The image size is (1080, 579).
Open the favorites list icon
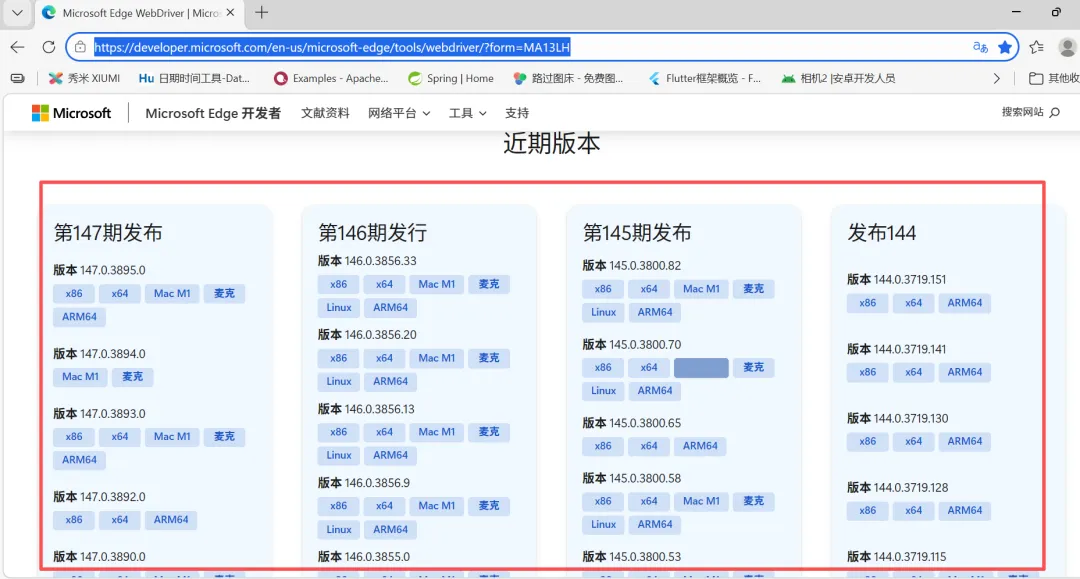click(x=1036, y=47)
